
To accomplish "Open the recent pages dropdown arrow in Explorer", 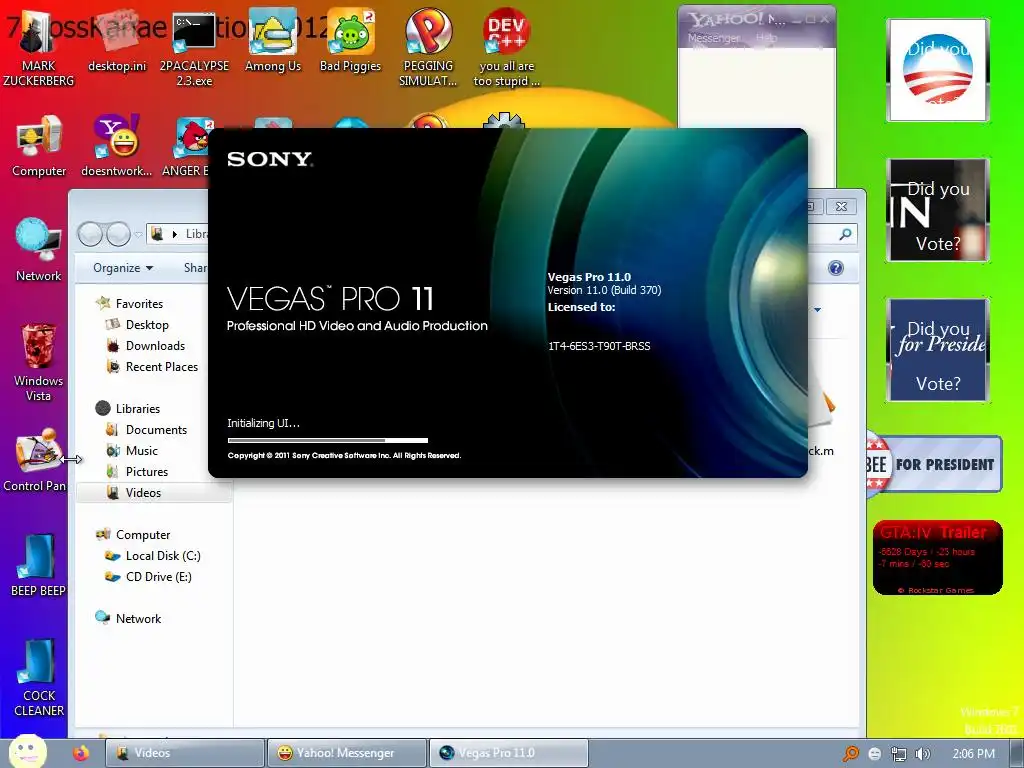I will coord(138,234).
